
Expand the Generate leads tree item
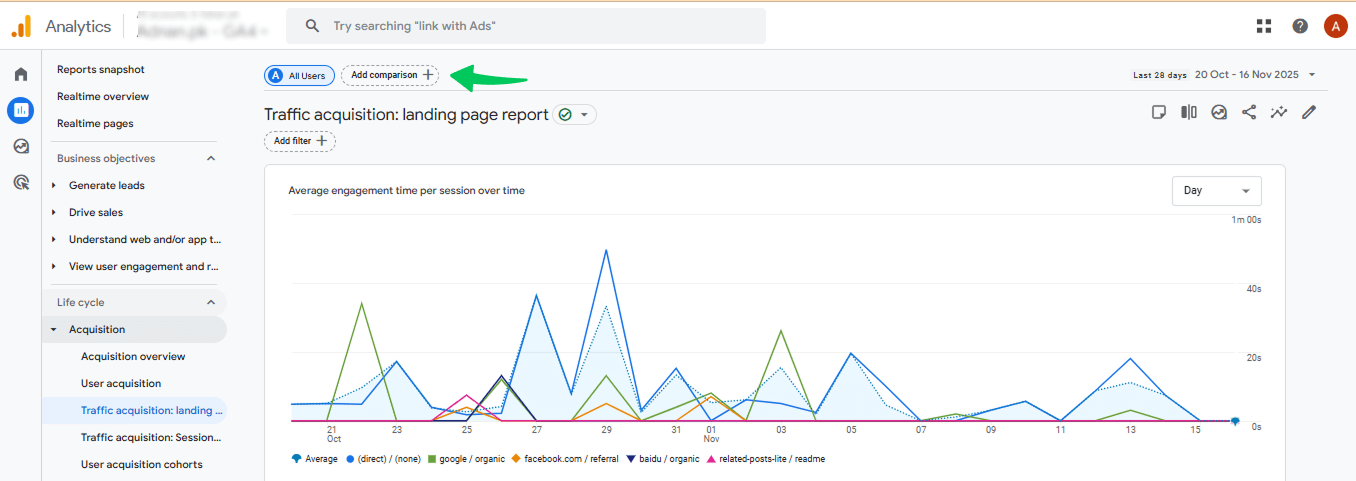coord(54,185)
